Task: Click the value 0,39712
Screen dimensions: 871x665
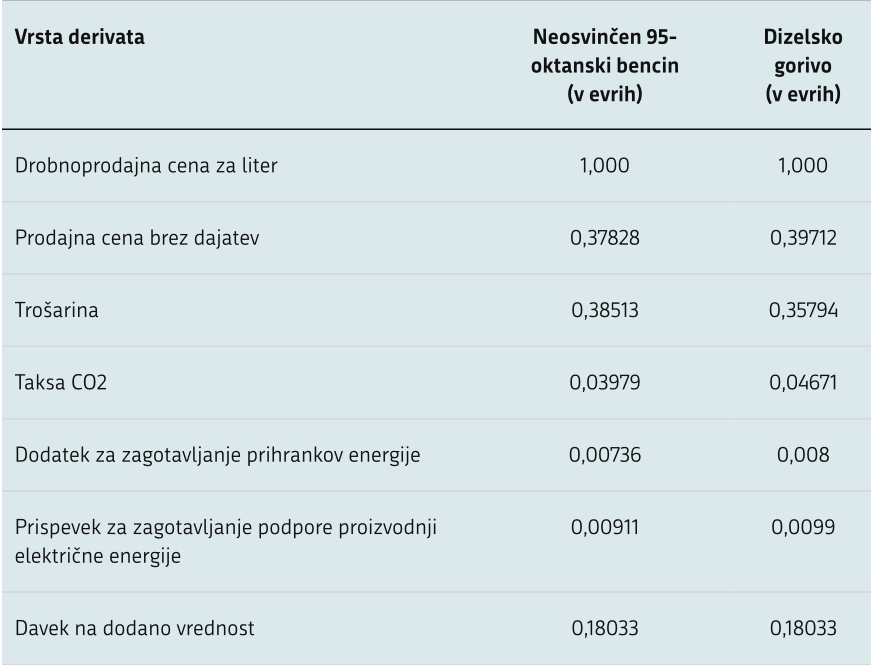Action: coord(801,238)
